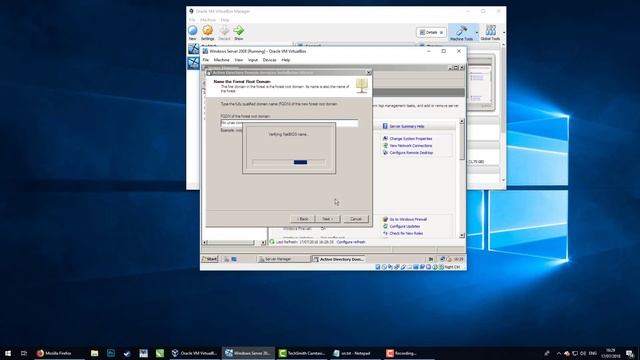The image size is (640, 360).
Task: Click View Network Connections link
Action: click(x=411, y=146)
